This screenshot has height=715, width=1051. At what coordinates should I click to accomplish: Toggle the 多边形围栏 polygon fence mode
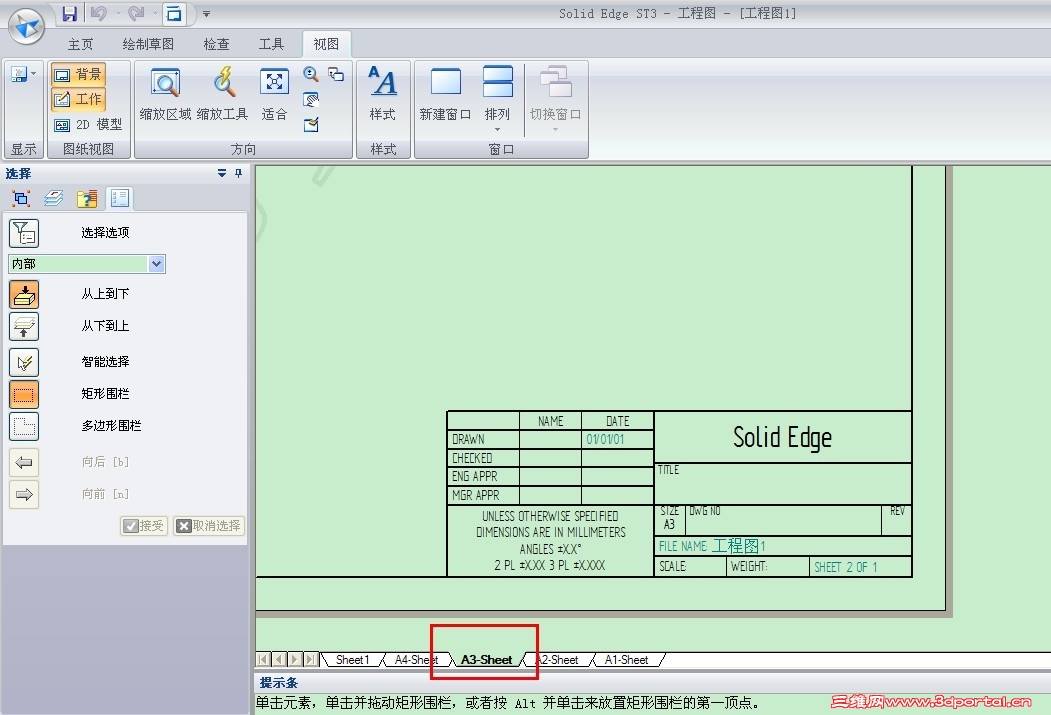(24, 426)
